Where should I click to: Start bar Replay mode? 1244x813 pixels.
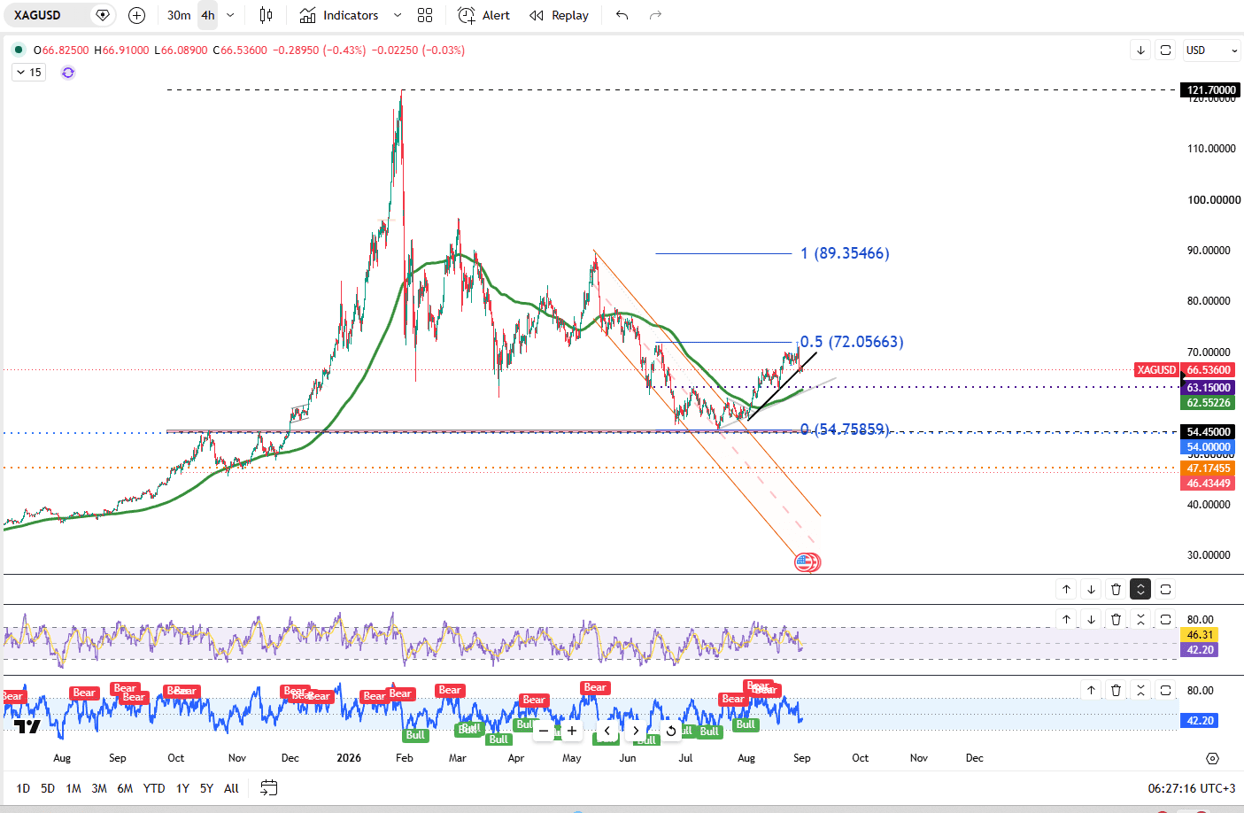point(559,15)
